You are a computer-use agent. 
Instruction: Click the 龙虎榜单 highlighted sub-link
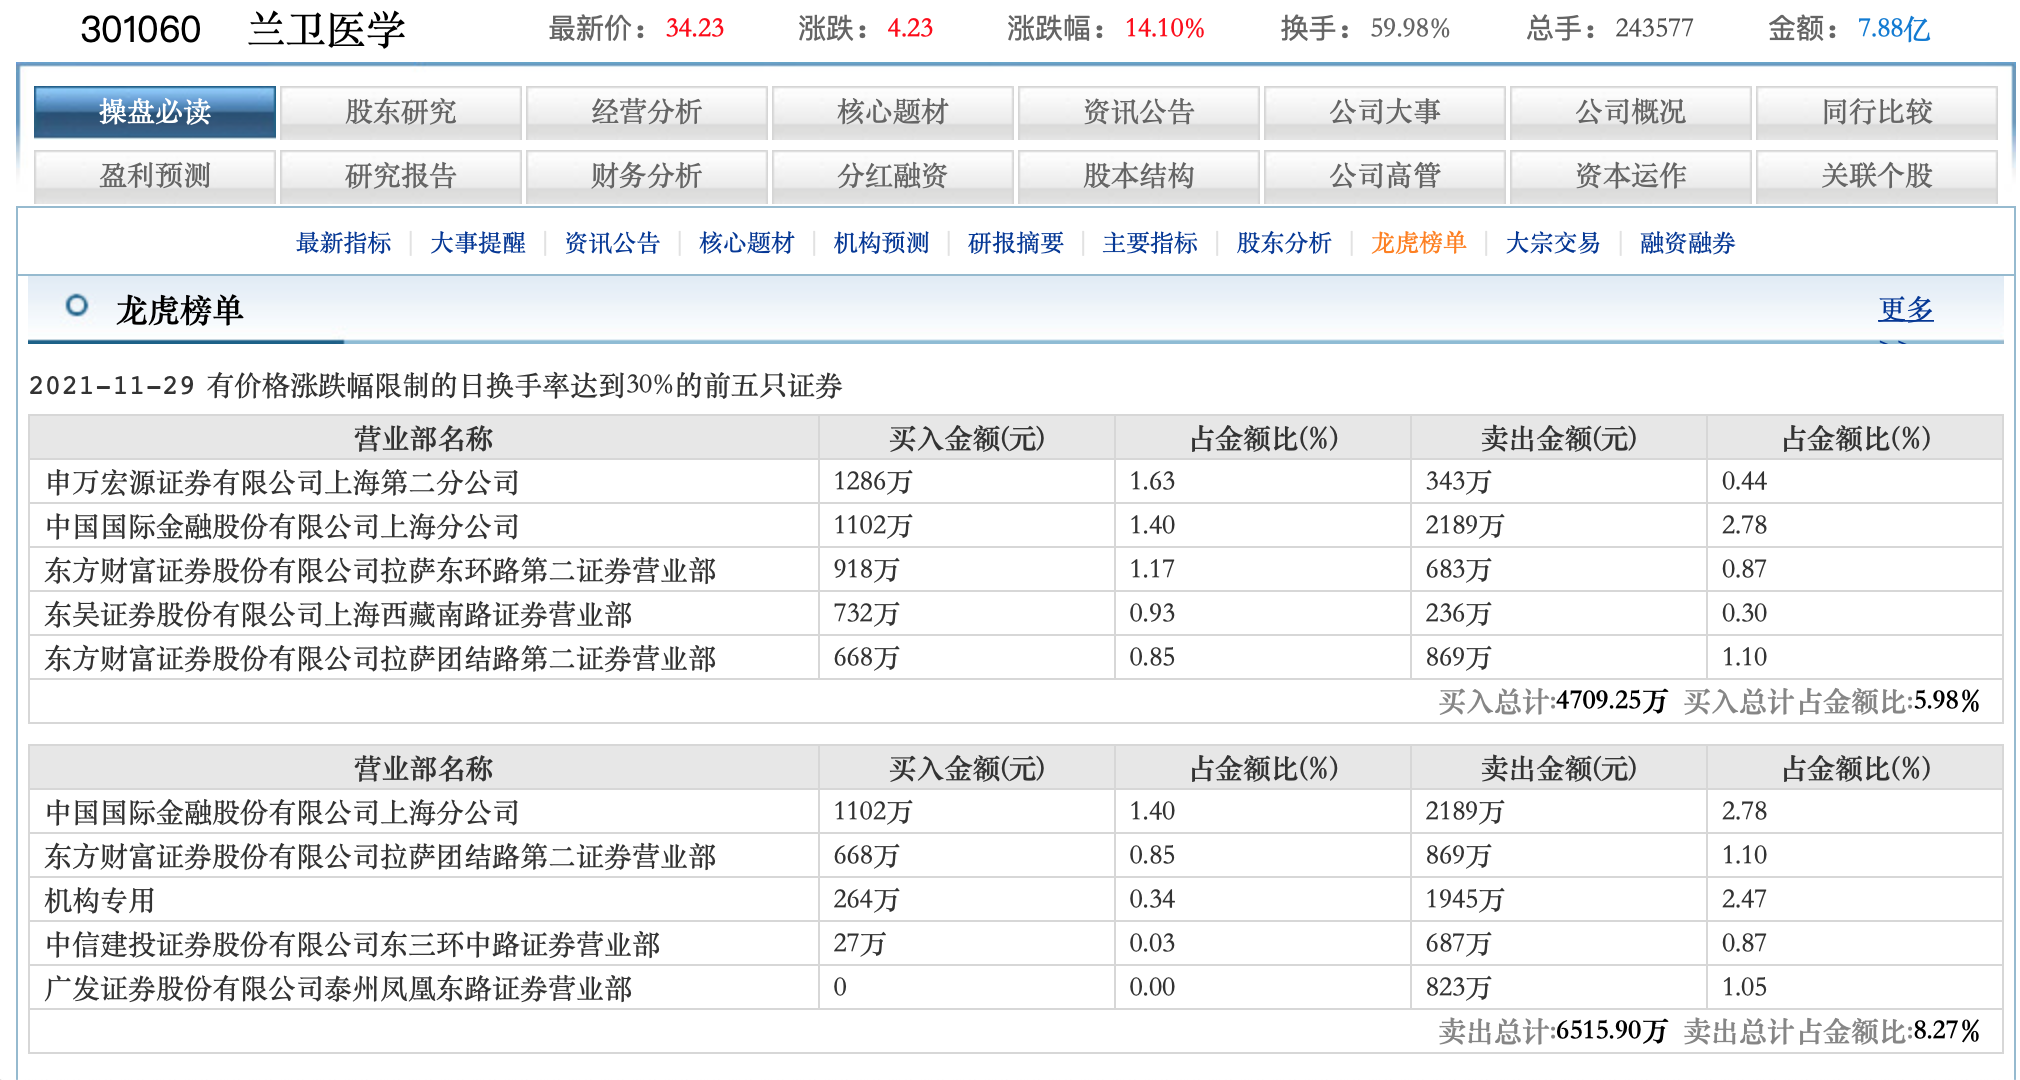click(x=1418, y=243)
